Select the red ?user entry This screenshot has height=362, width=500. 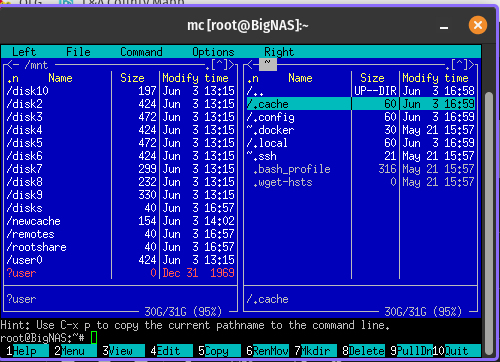point(120,273)
